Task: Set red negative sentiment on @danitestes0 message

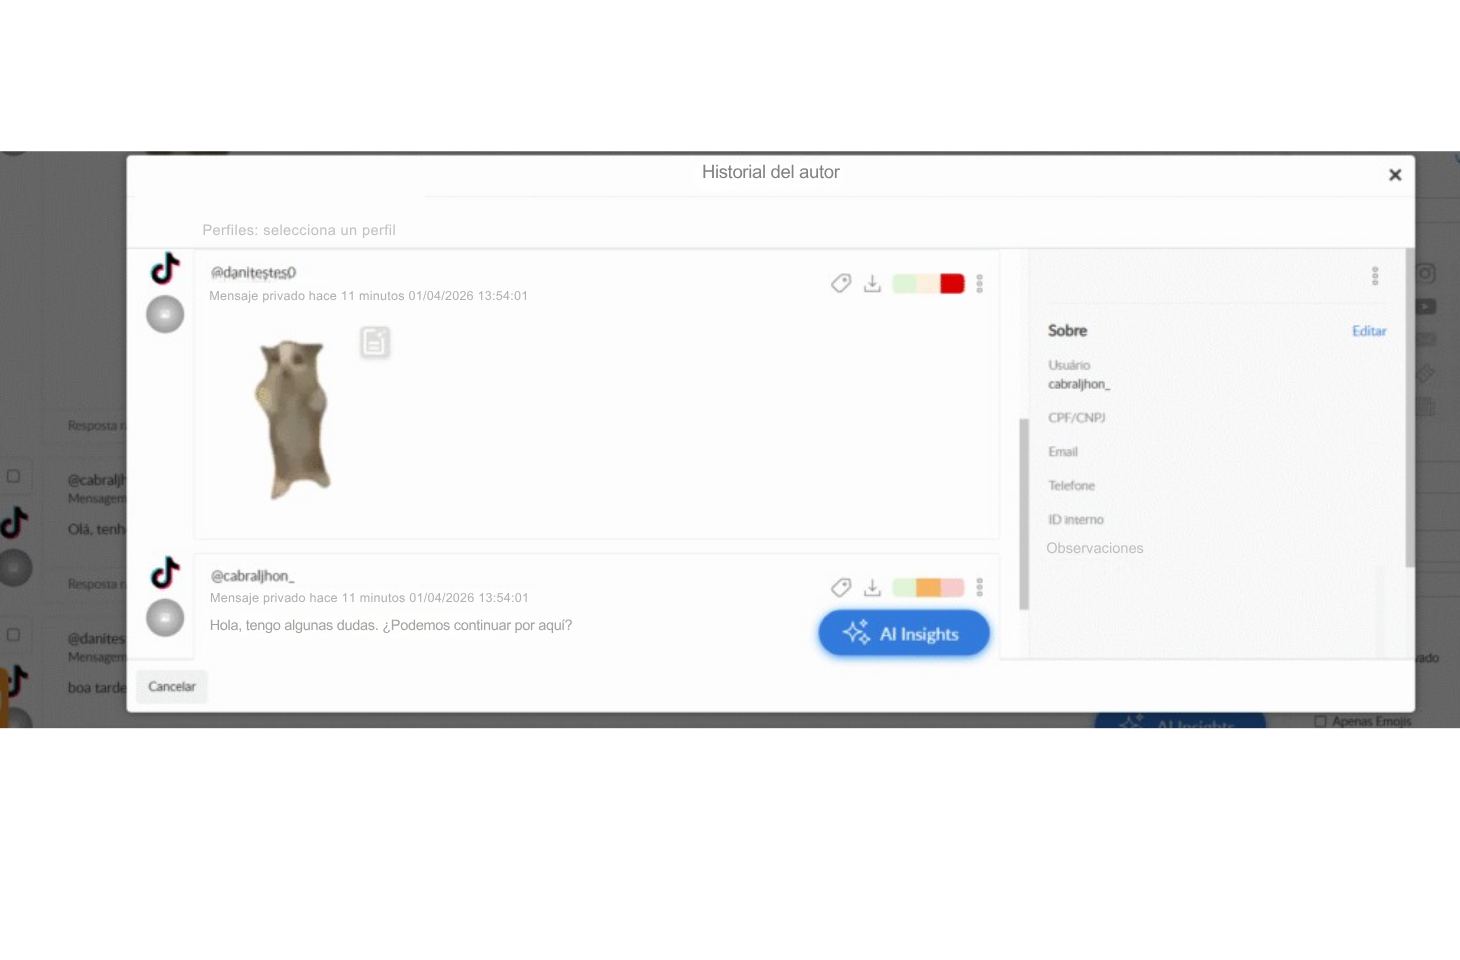Action: pos(952,284)
